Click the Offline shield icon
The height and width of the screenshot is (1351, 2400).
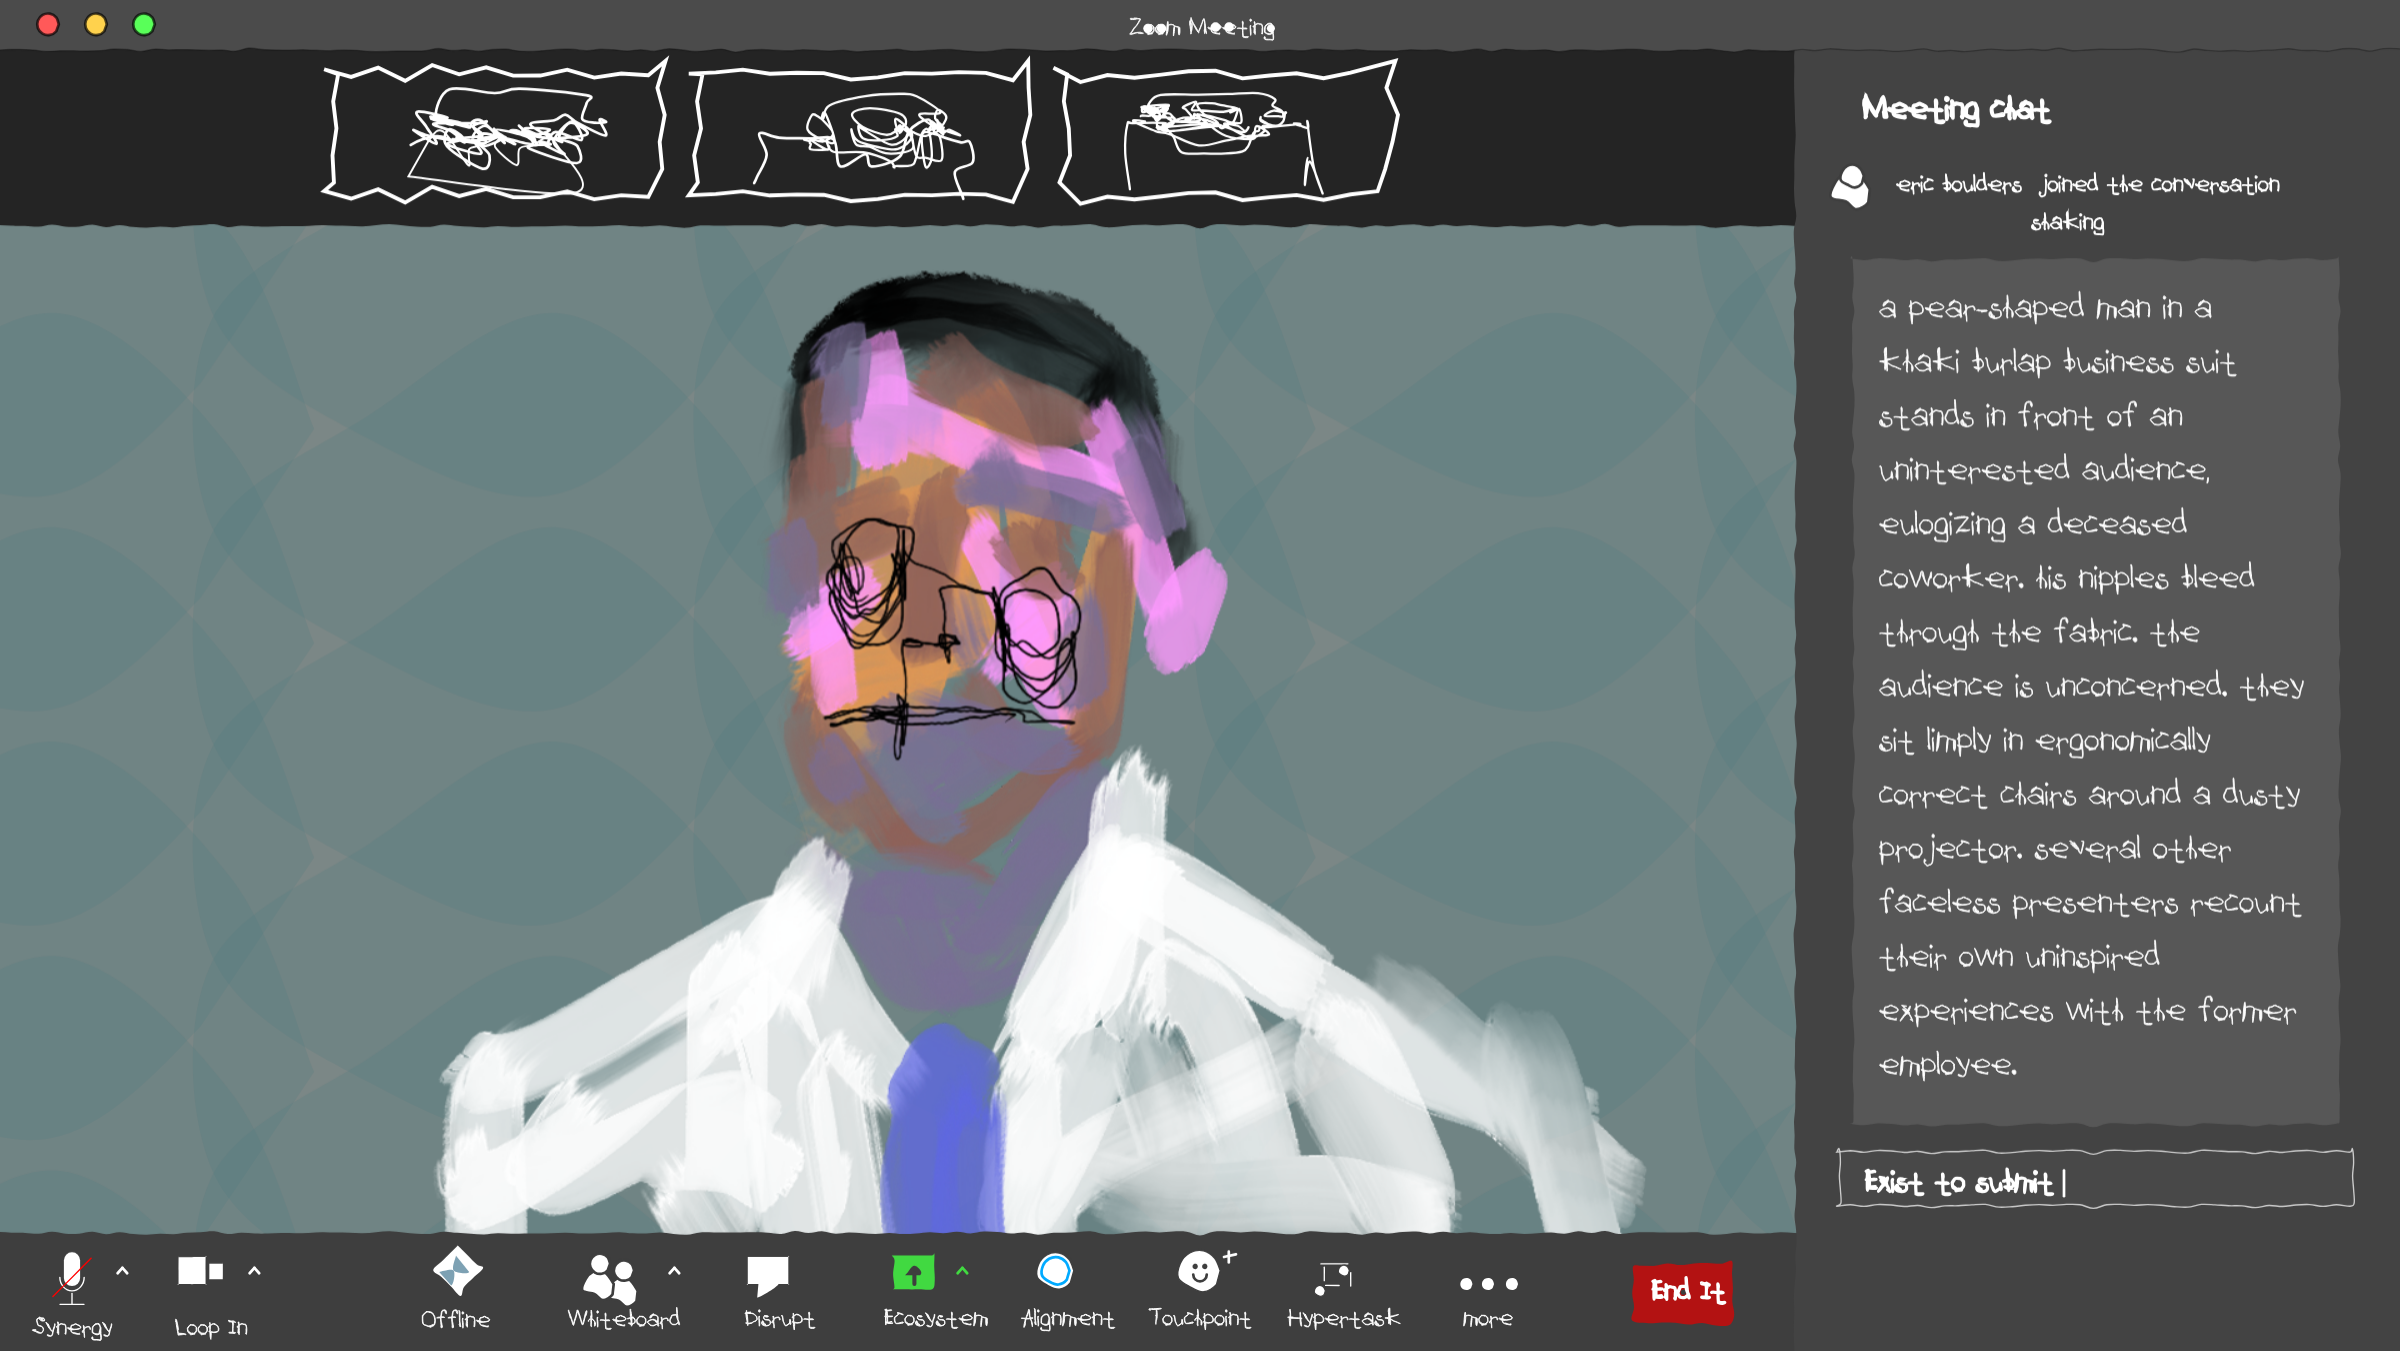457,1271
